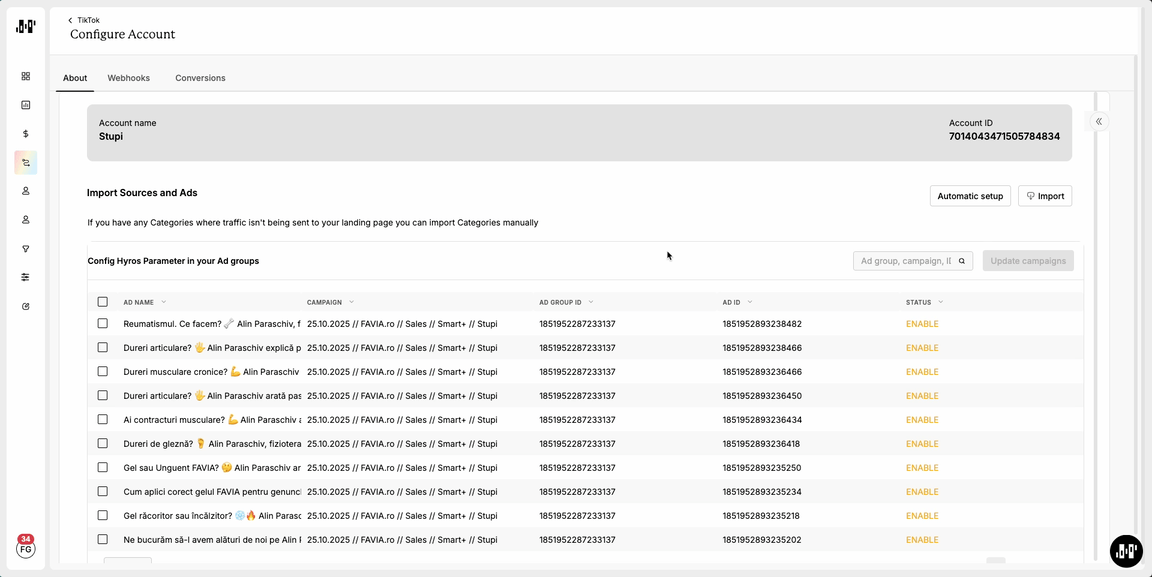Switch to the Webhooks tab

pos(129,78)
